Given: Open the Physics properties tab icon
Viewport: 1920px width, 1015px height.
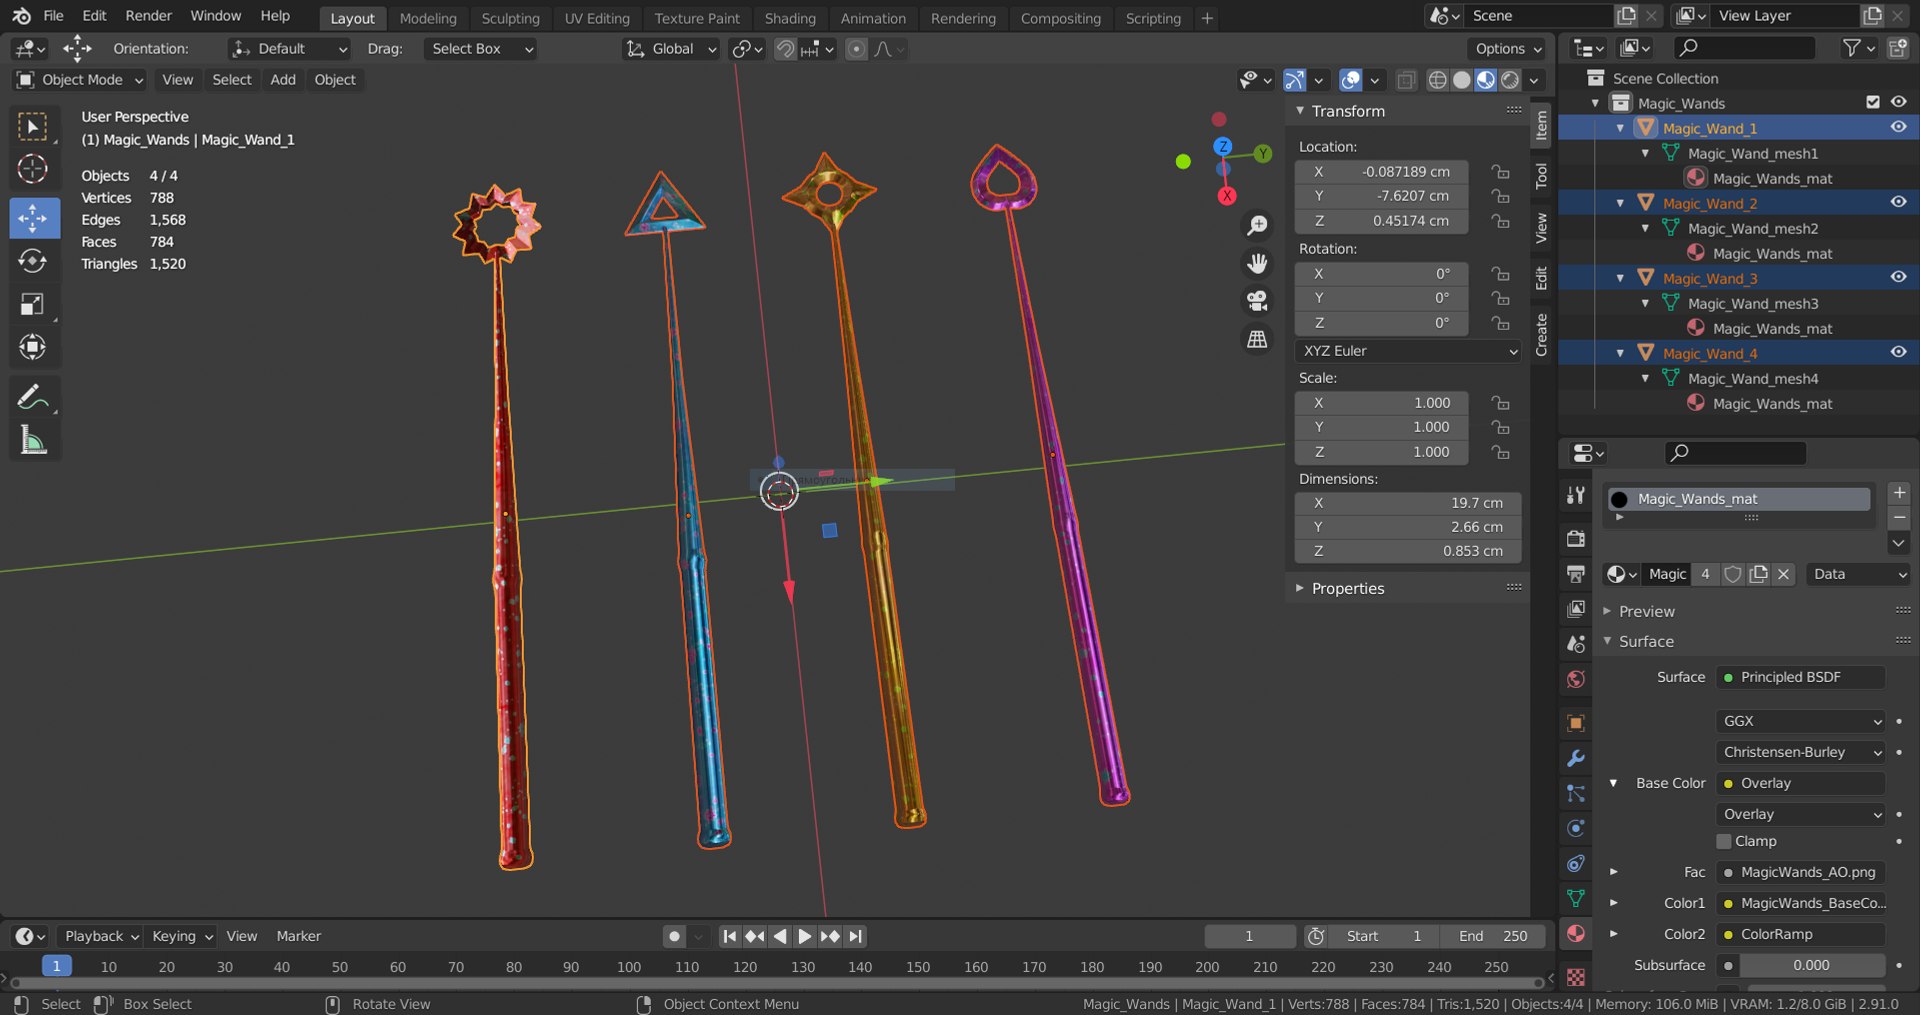Looking at the screenshot, I should 1576,828.
